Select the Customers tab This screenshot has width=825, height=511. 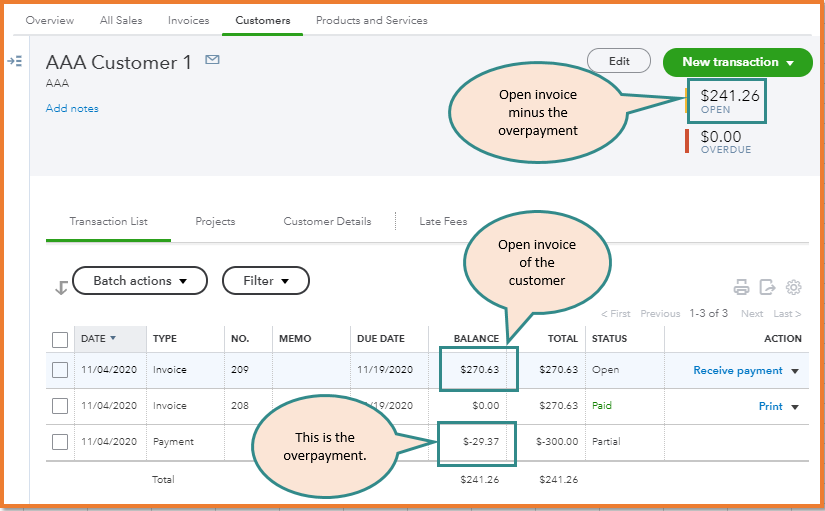pyautogui.click(x=263, y=21)
